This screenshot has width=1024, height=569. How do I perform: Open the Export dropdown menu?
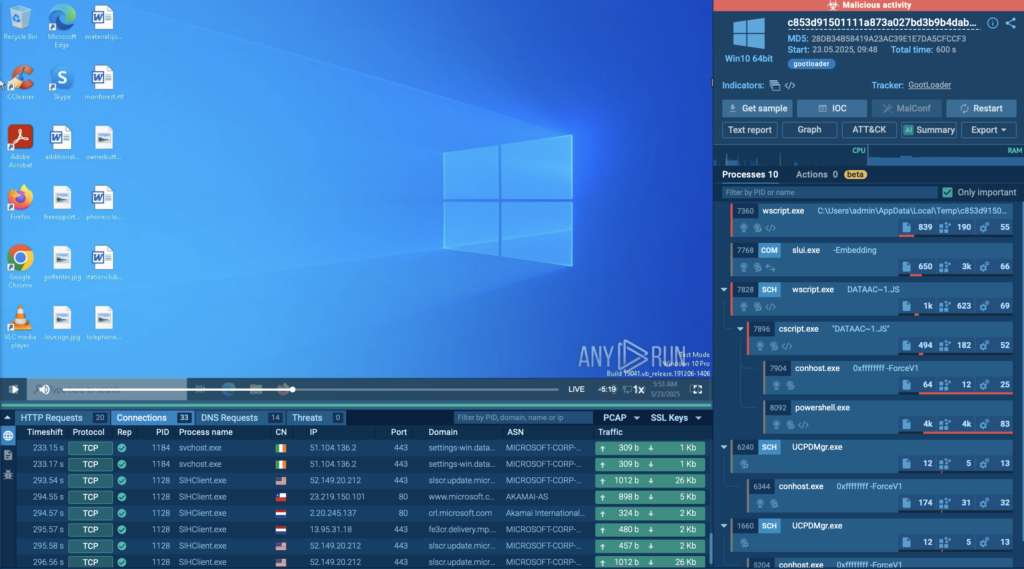coord(988,130)
